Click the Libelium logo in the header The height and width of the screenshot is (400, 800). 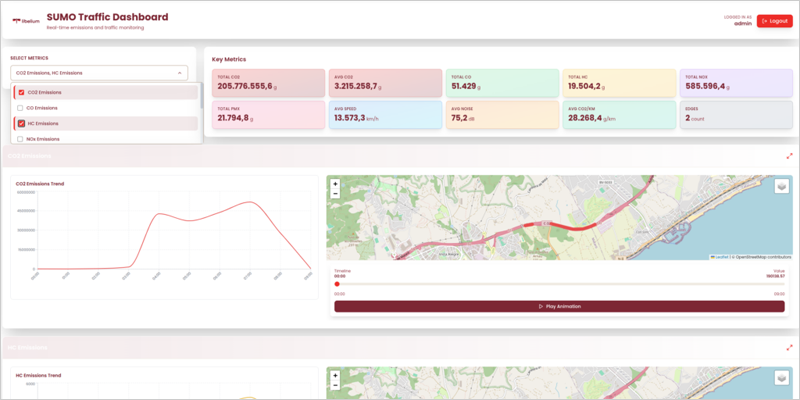click(25, 21)
